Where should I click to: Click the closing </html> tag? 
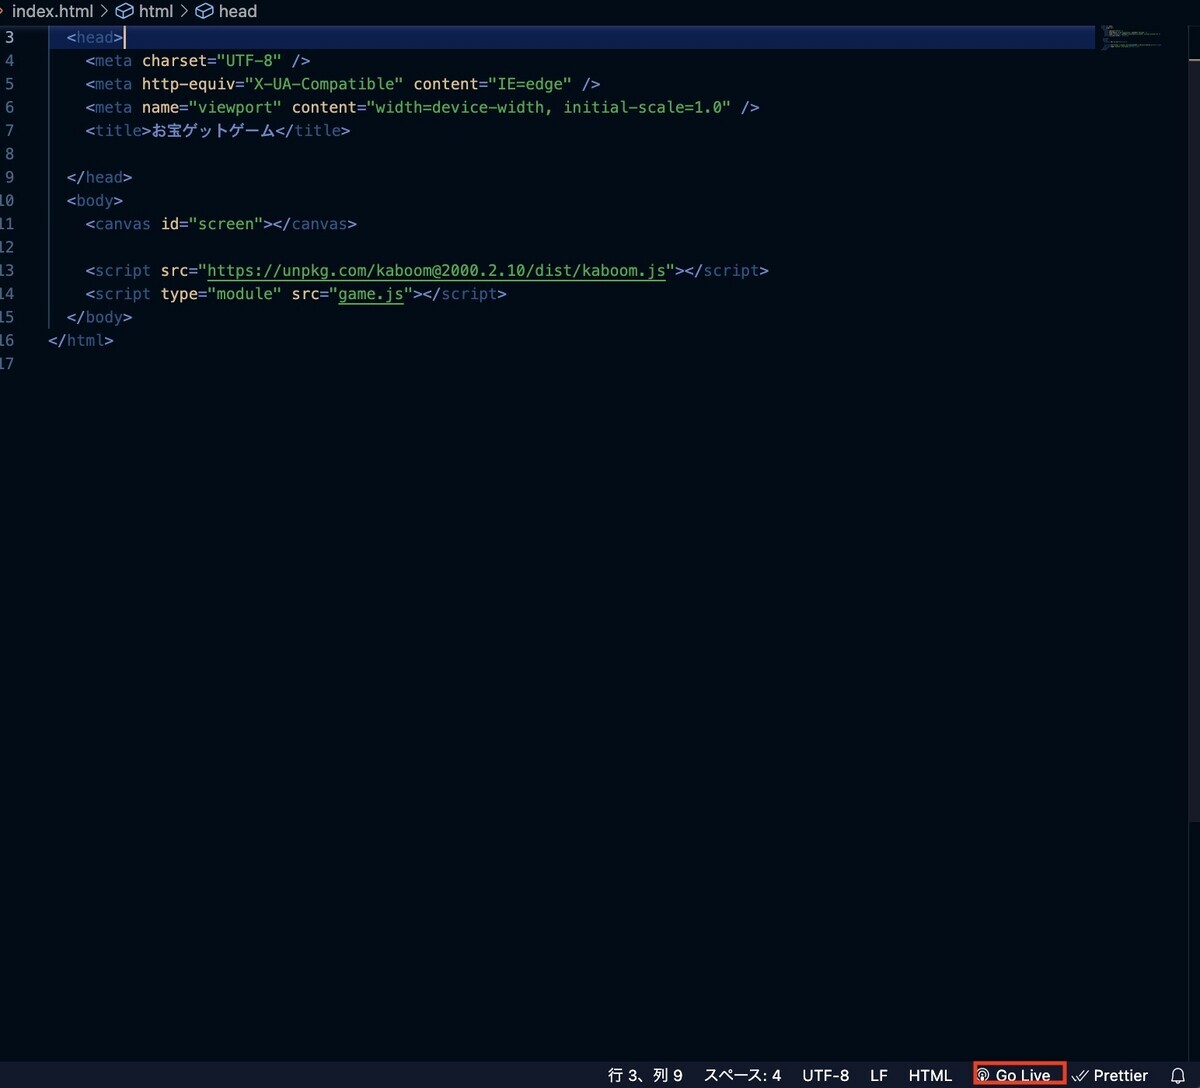(81, 340)
